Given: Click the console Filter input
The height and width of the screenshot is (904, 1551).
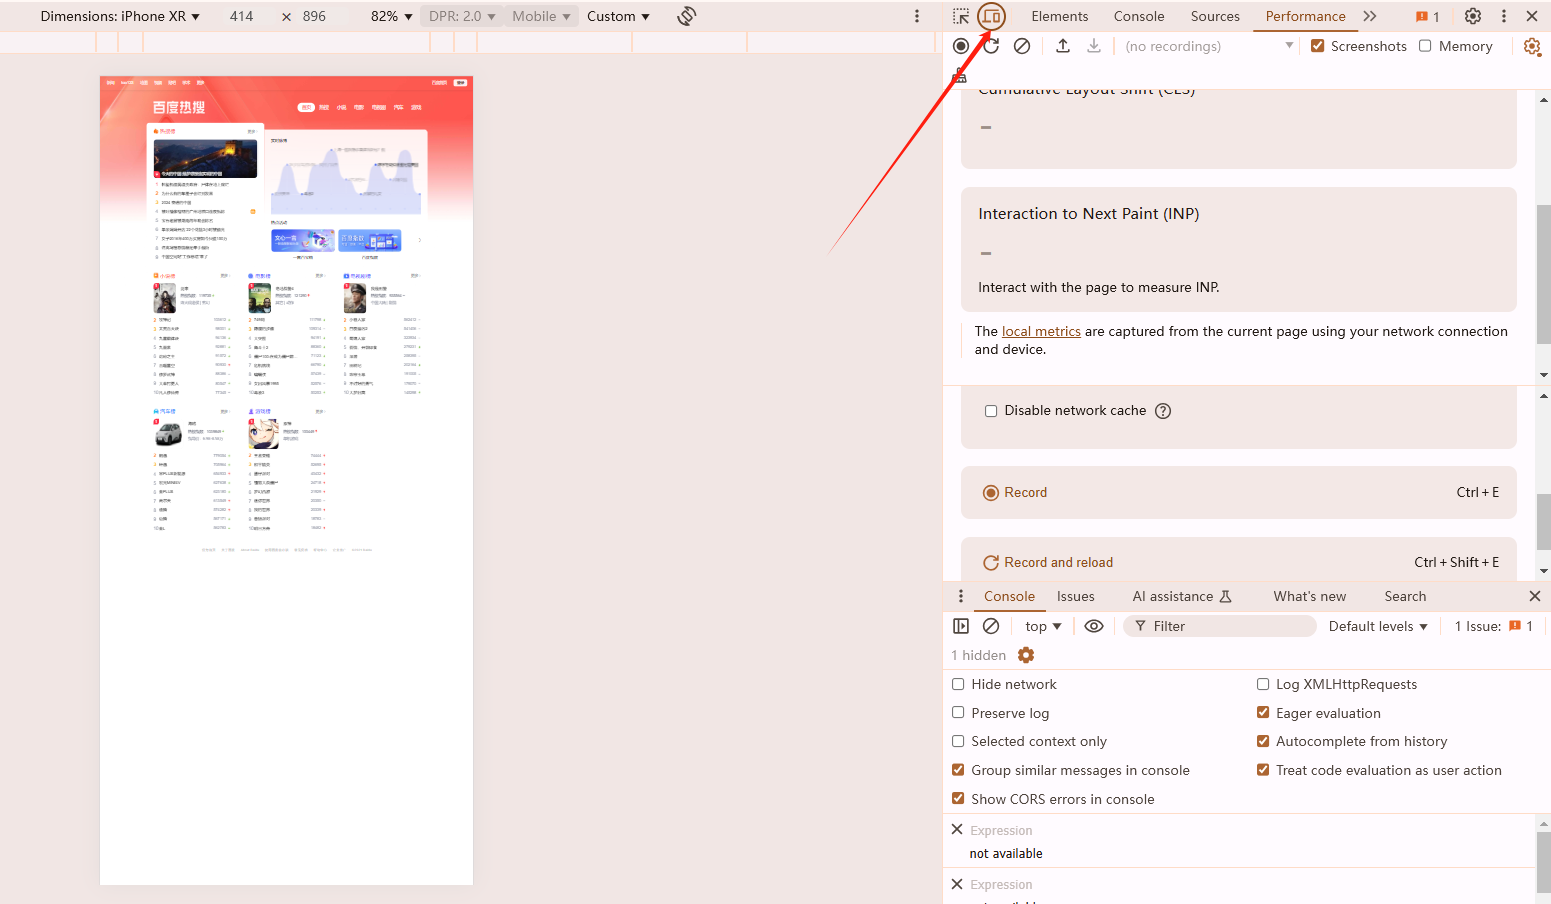Looking at the screenshot, I should 1220,626.
